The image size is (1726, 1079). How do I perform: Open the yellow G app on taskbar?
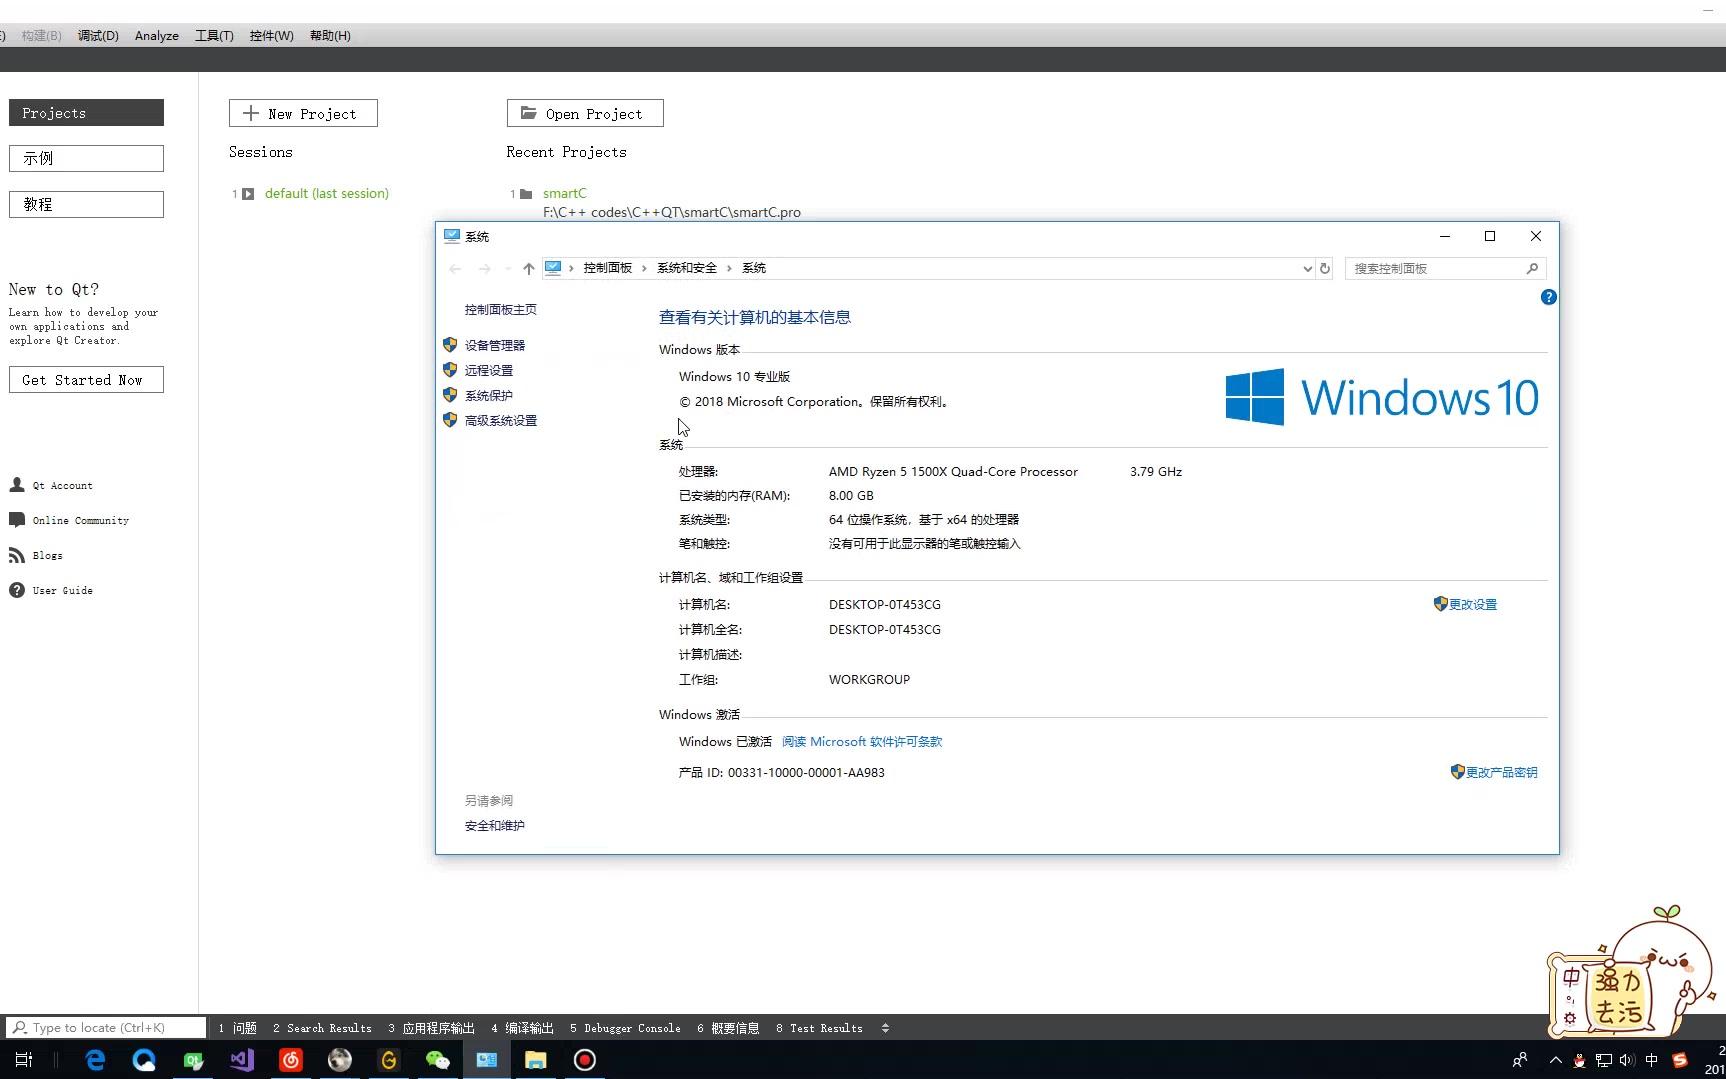tap(389, 1060)
